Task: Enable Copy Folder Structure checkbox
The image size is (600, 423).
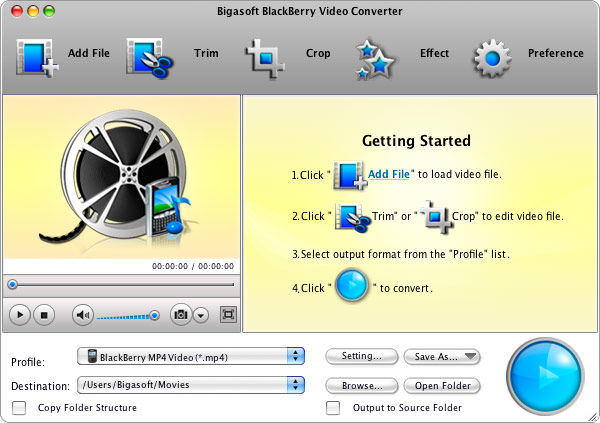Action: (x=19, y=408)
